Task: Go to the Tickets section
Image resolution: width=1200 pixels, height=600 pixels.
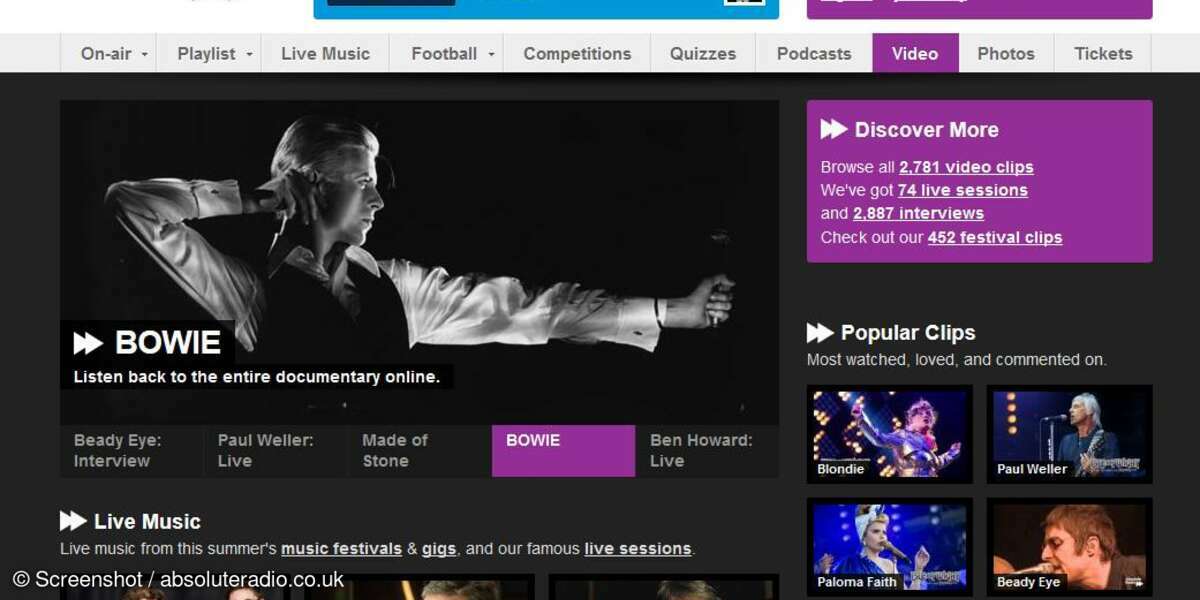Action: coord(1103,54)
